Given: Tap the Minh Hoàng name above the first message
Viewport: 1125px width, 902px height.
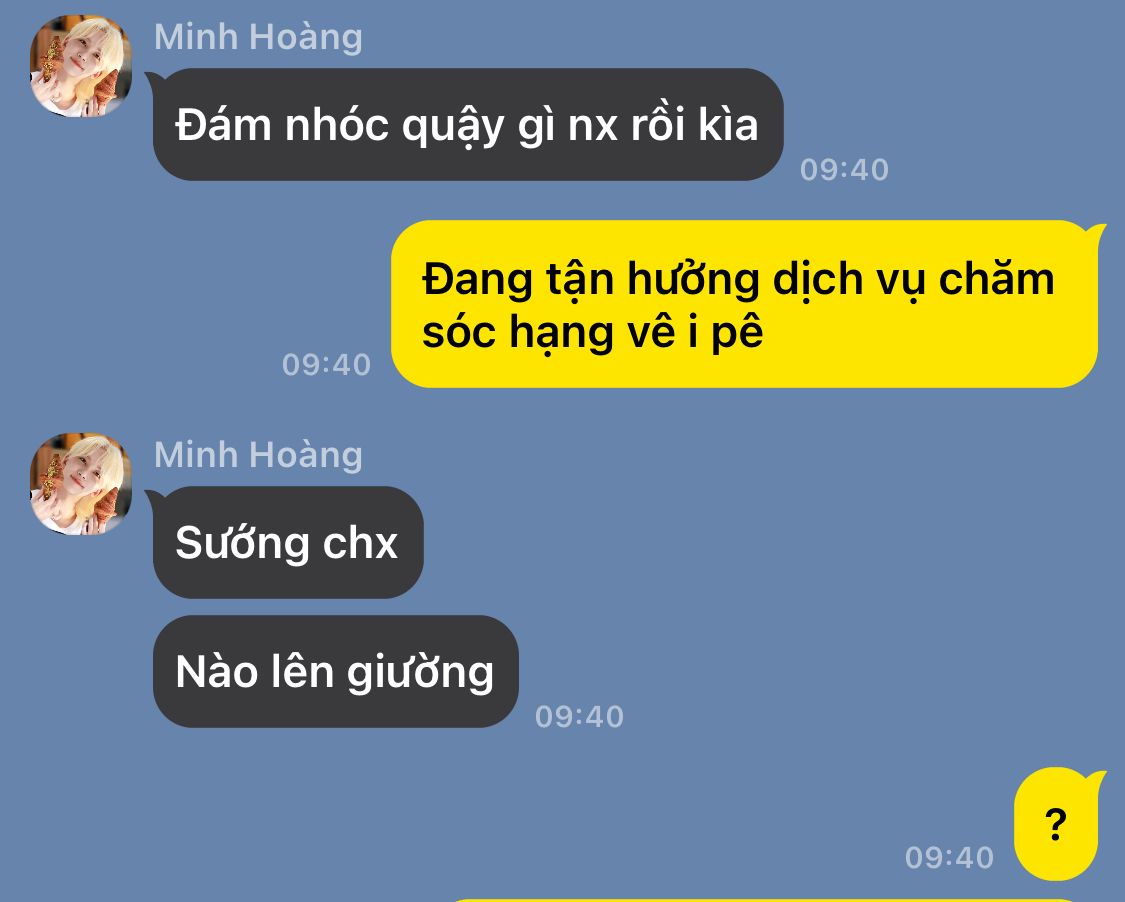Looking at the screenshot, I should (258, 38).
